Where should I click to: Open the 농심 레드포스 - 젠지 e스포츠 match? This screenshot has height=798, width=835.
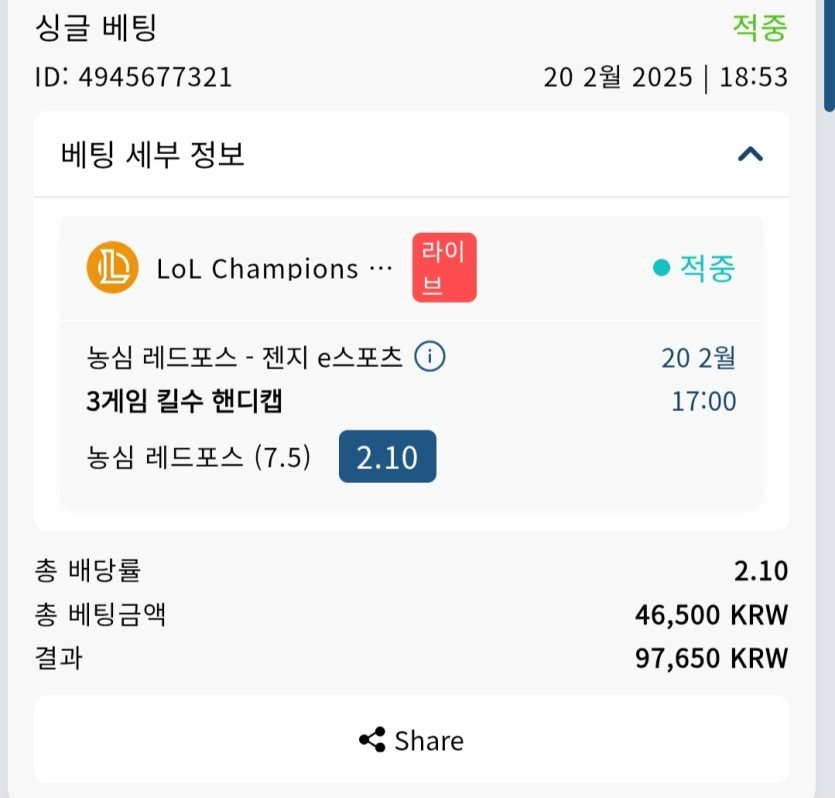coord(244,357)
